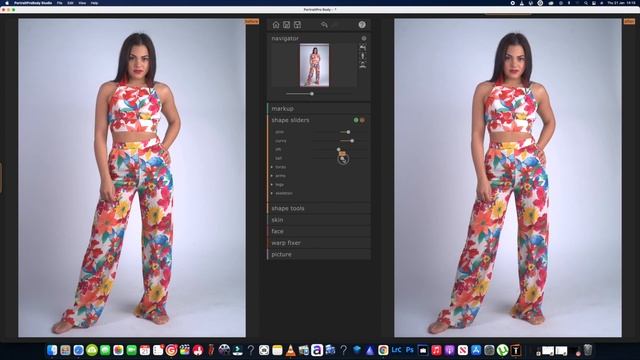The image size is (640, 360).
Task: Open Trash in the dock
Action: (x=587, y=350)
